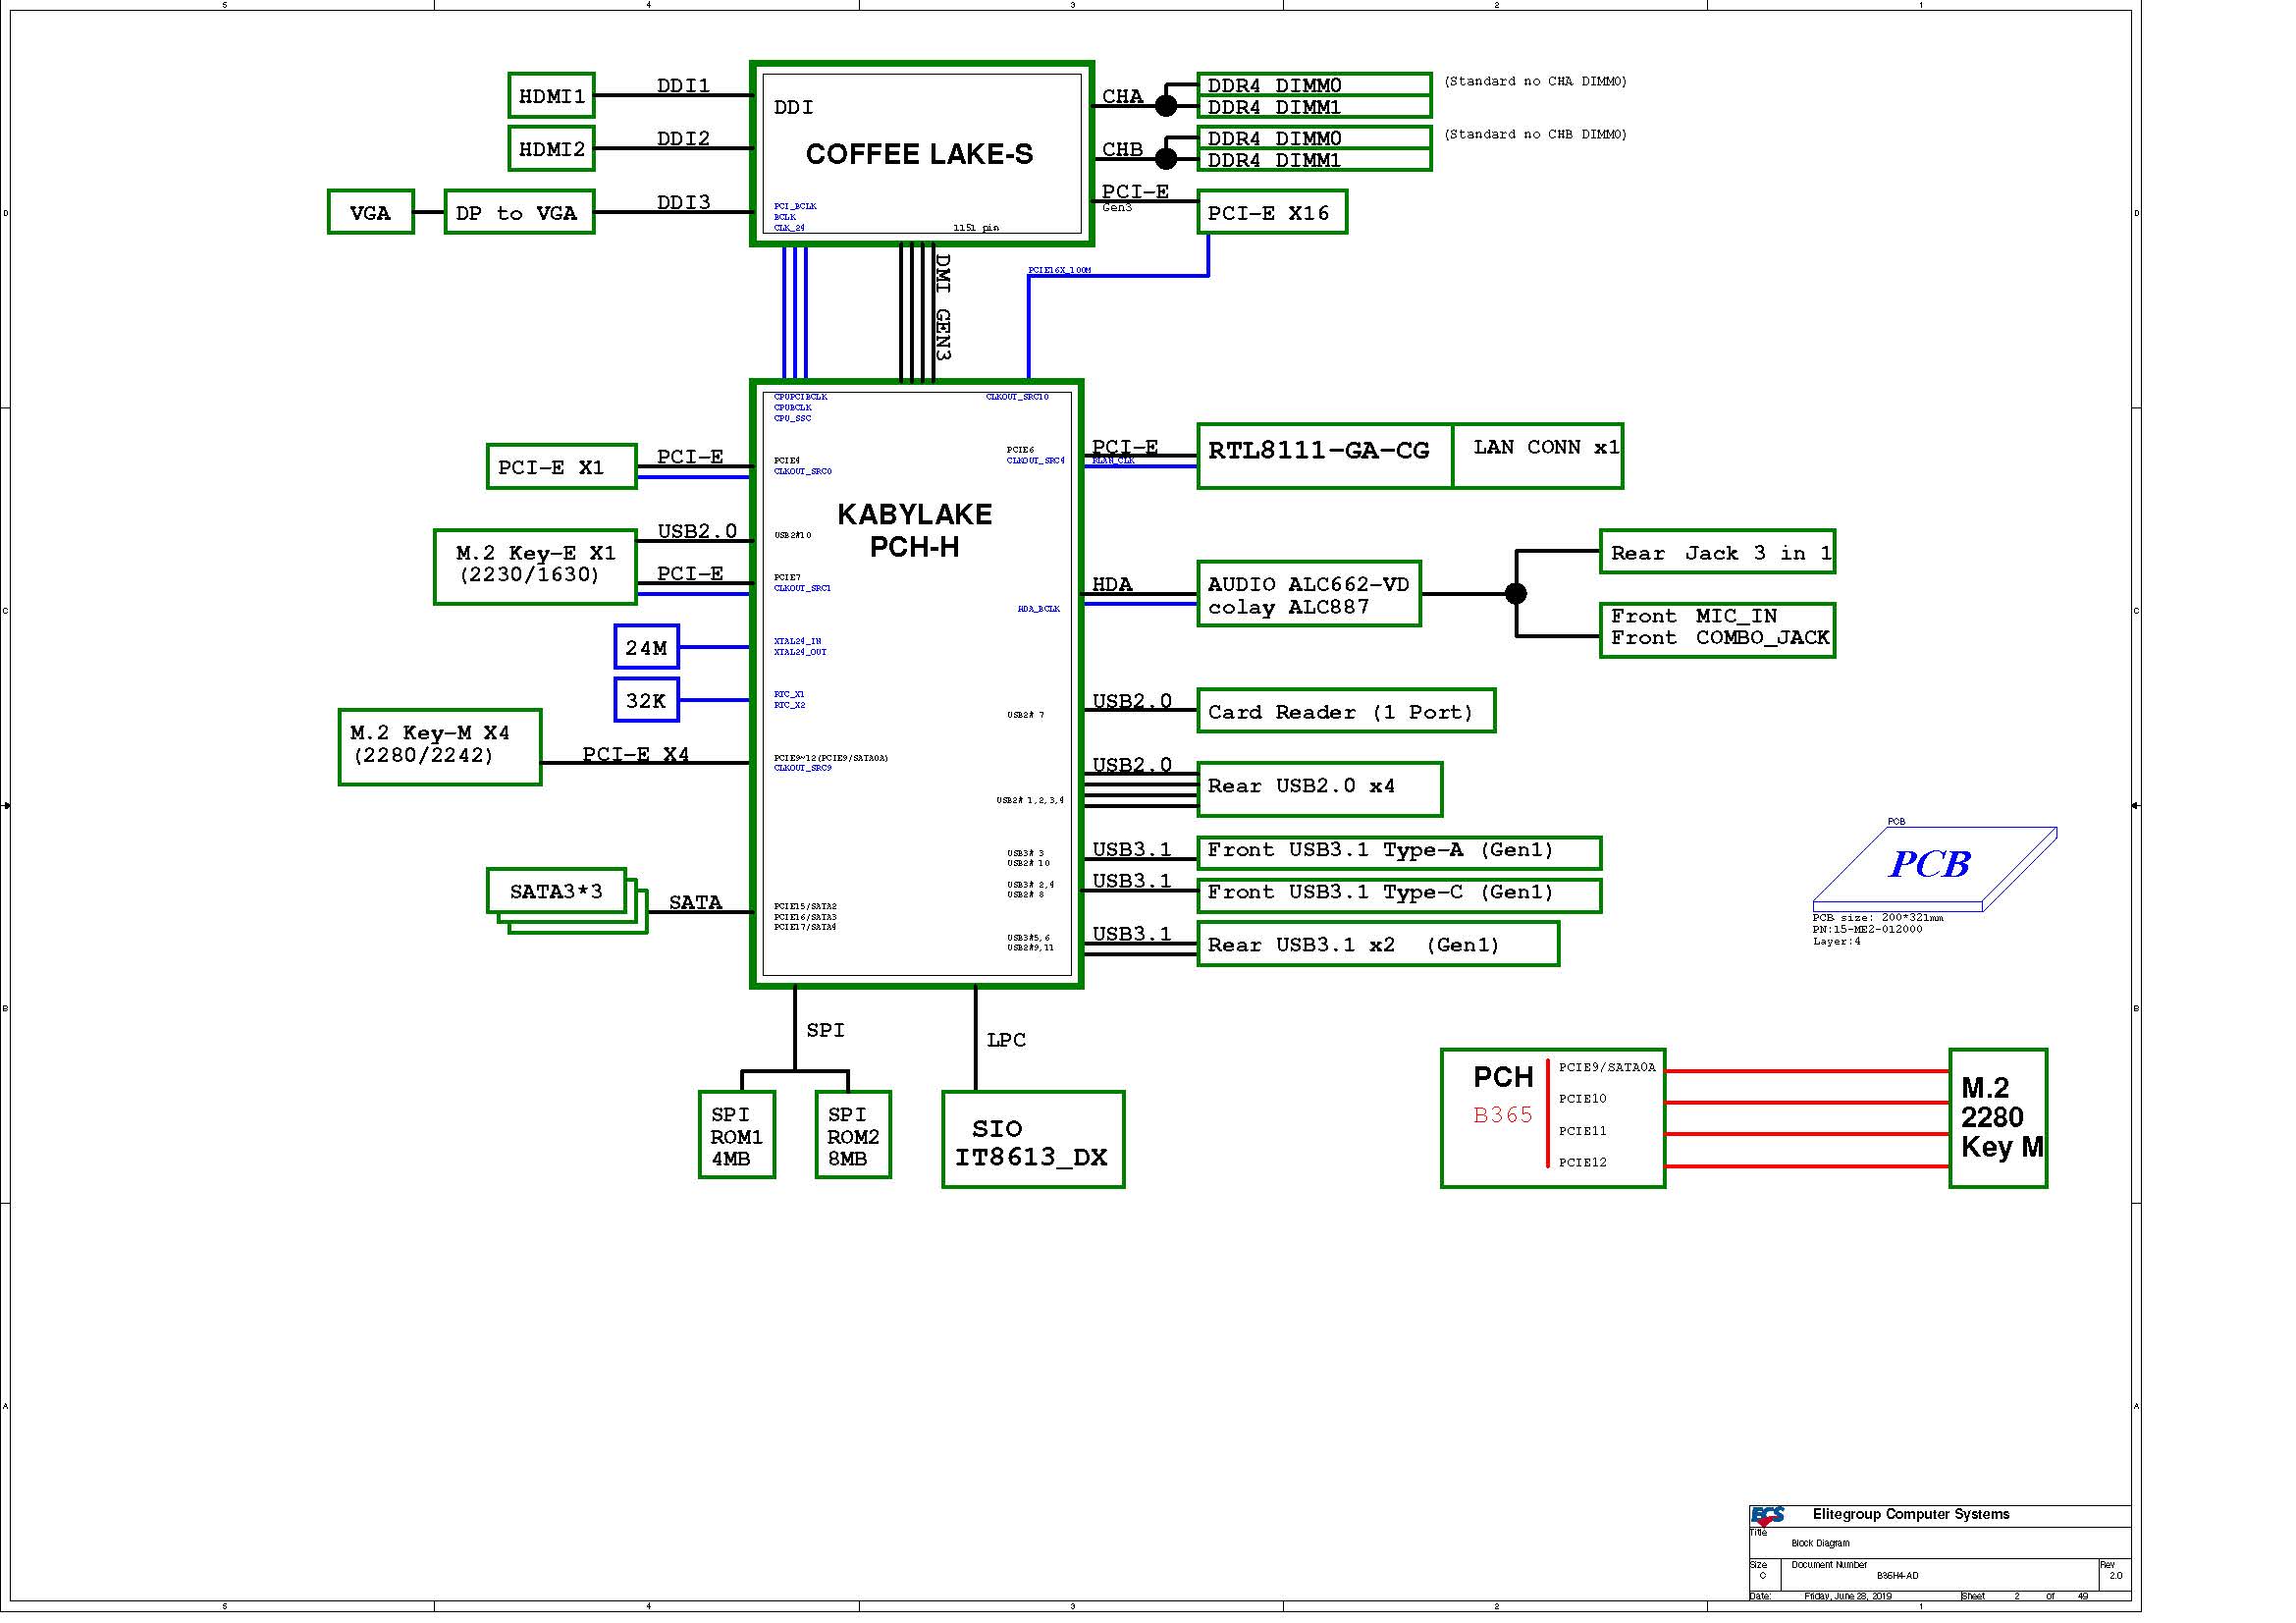Select the 32K crystal block

tap(646, 700)
